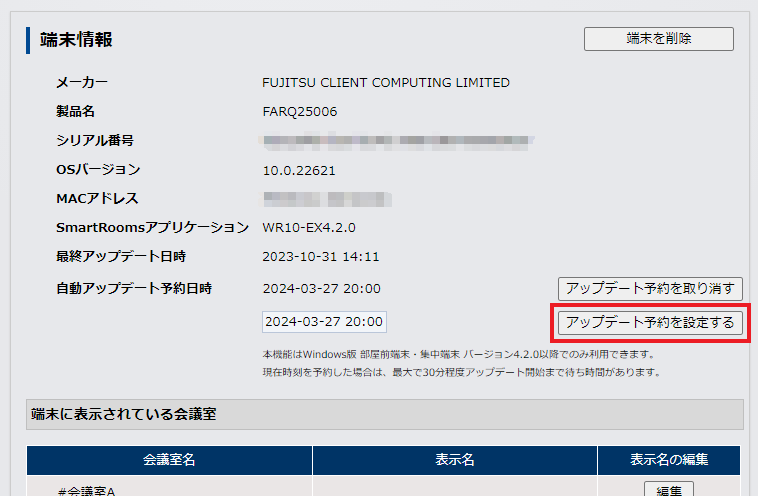Click the maker value FUJITSU CLIENT COMPUTING LIMITED

click(386, 83)
